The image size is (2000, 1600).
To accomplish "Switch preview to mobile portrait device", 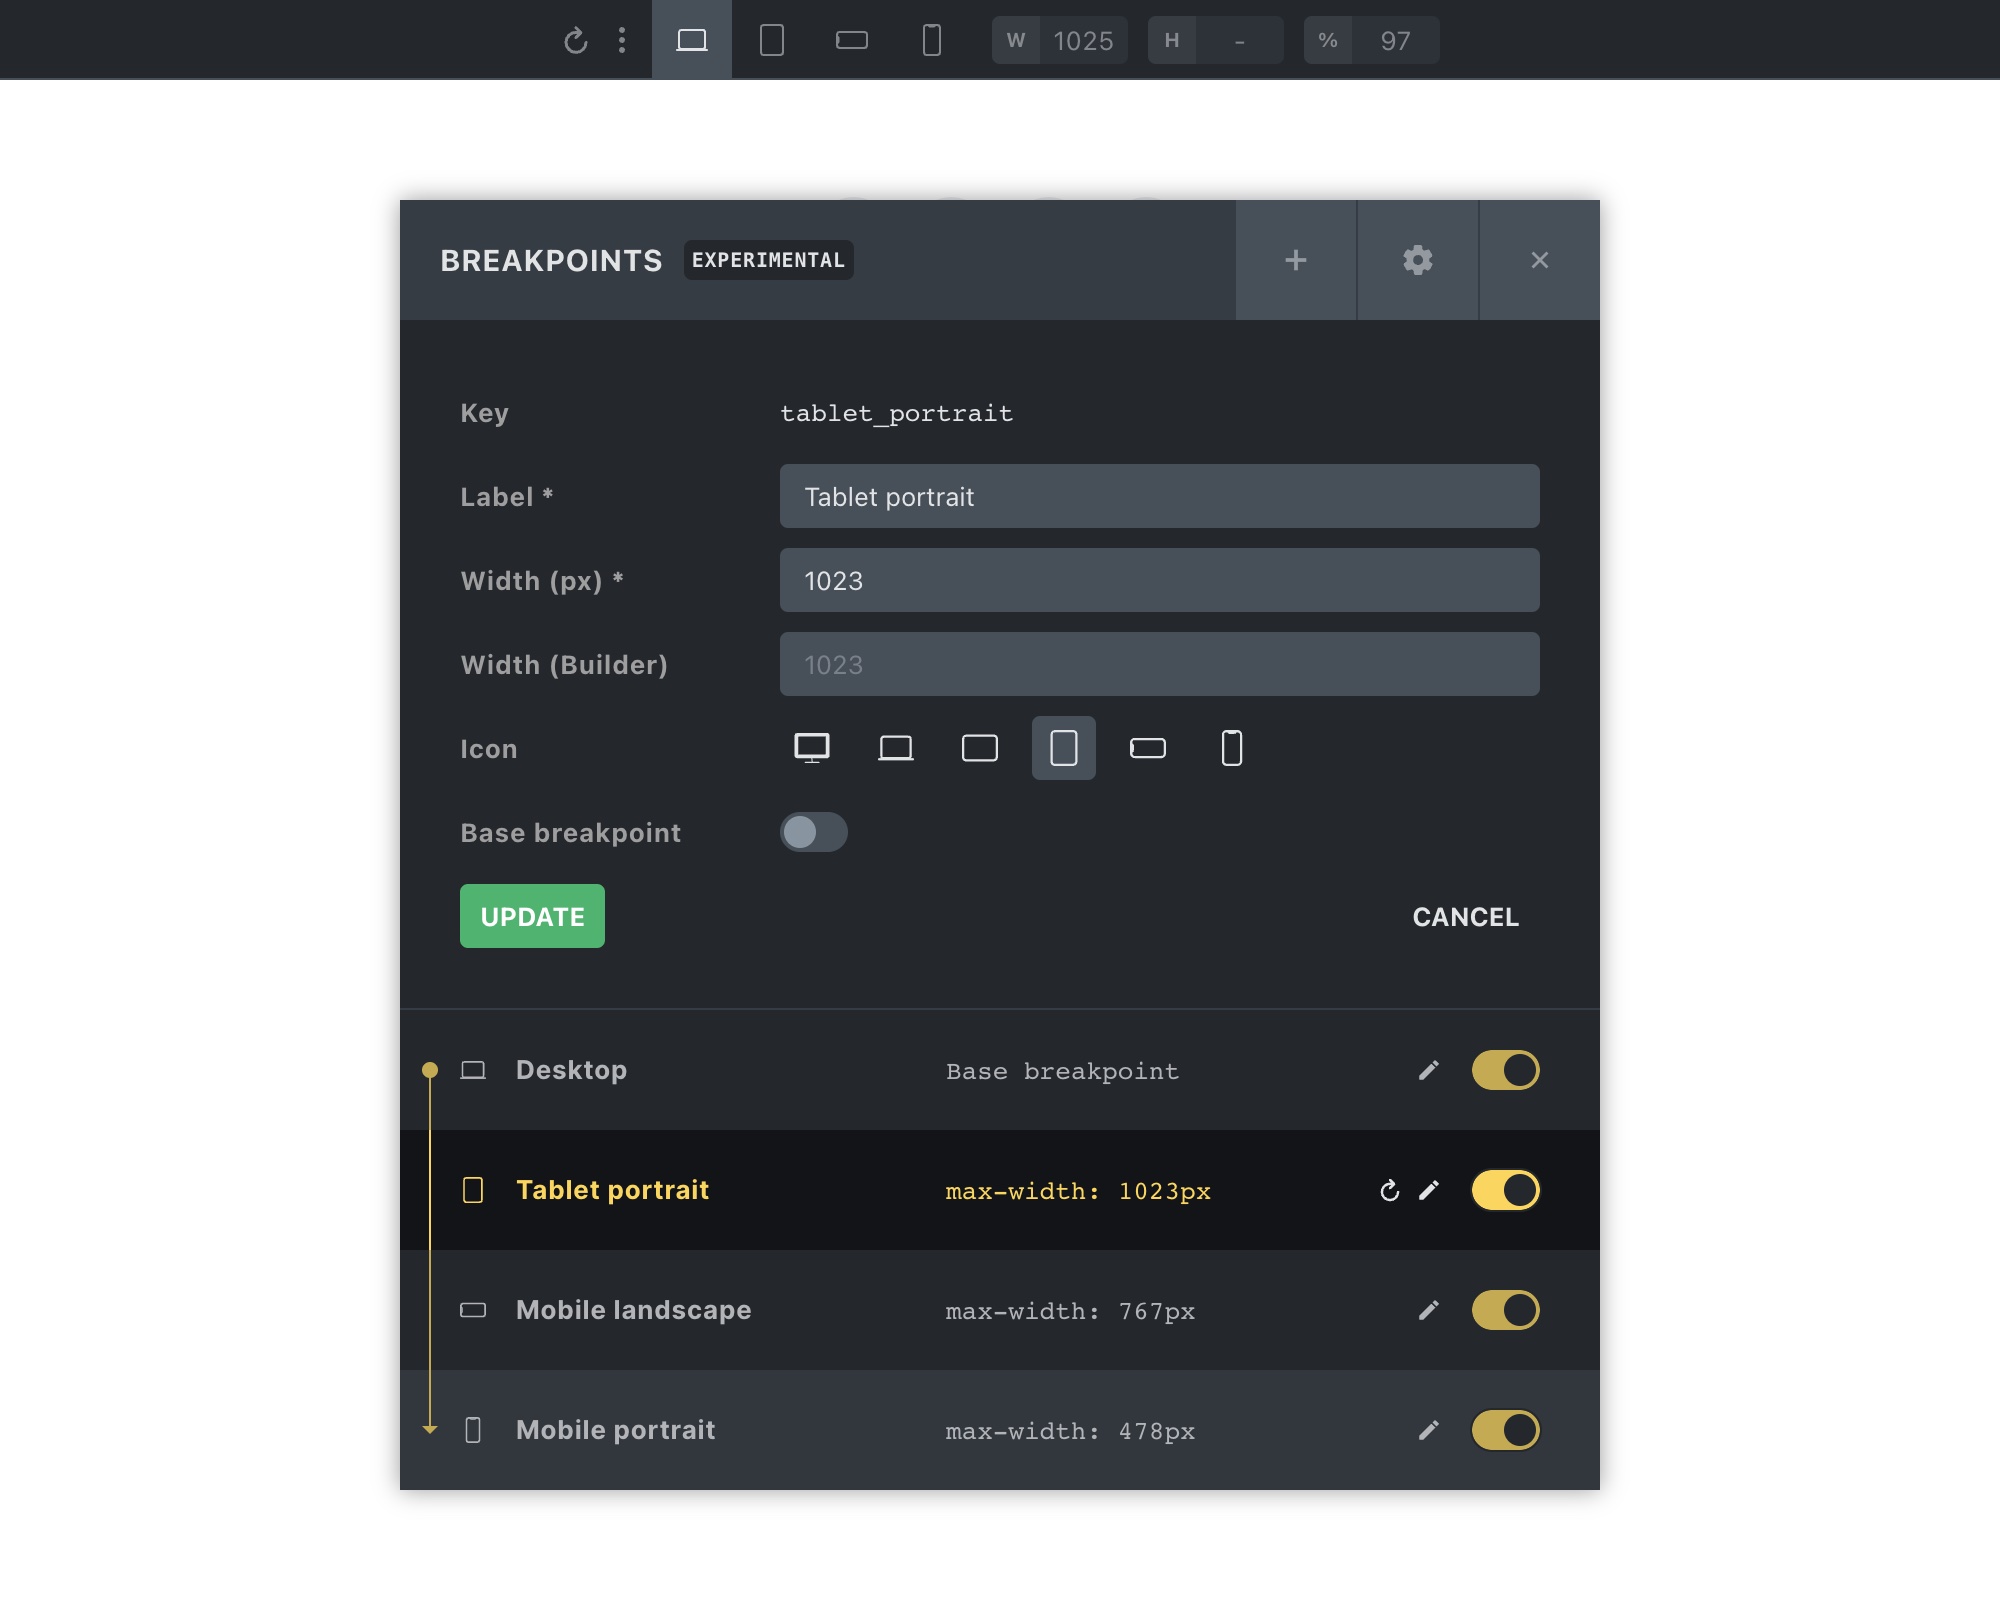I will click(931, 41).
